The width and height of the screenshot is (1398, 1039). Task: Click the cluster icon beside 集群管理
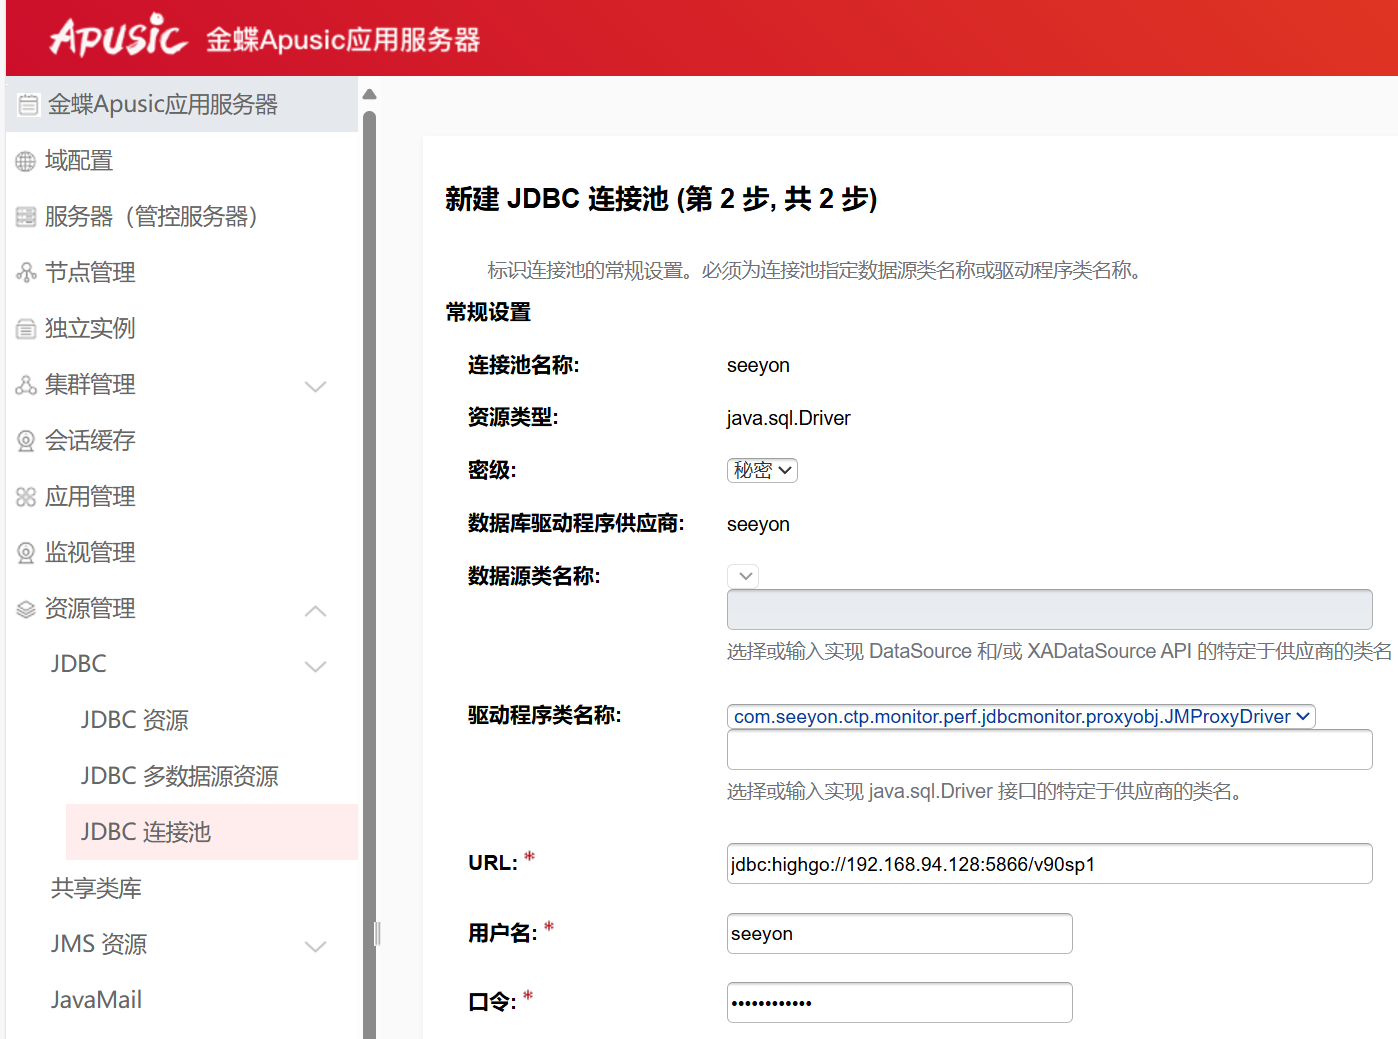(26, 385)
